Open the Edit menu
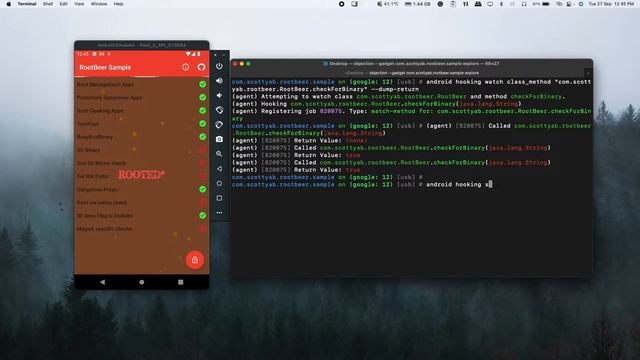The width and height of the screenshot is (640, 360). 64,4
